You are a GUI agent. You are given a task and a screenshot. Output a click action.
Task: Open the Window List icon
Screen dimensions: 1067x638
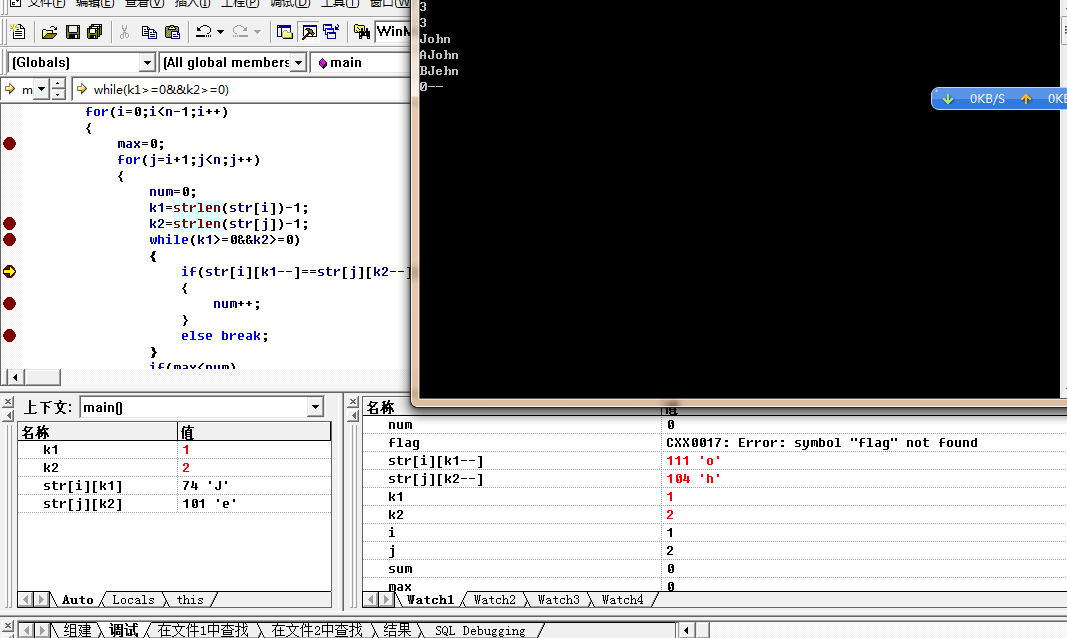(x=331, y=32)
